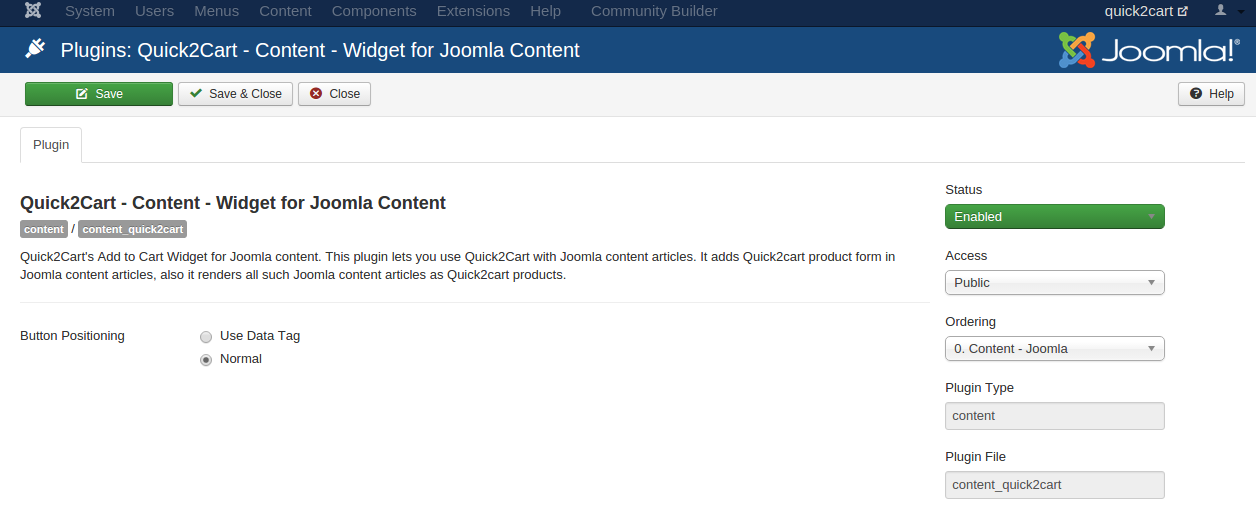Open the Extensions menu
The width and height of the screenshot is (1256, 516).
(473, 11)
